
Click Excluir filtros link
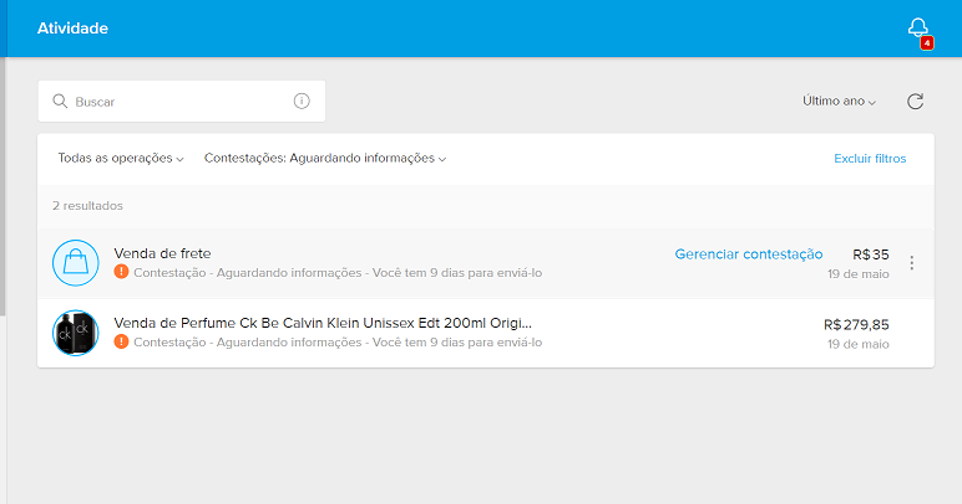click(x=870, y=158)
